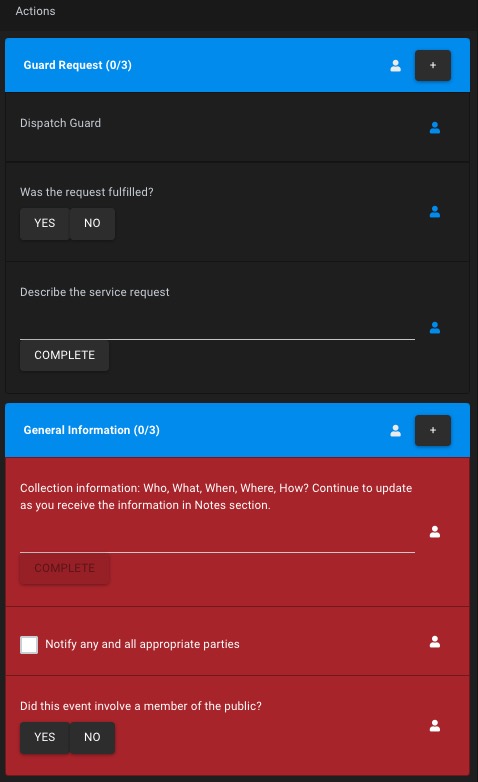478x782 pixels.
Task: Choose NO for event involving public member
Action: click(x=92, y=737)
